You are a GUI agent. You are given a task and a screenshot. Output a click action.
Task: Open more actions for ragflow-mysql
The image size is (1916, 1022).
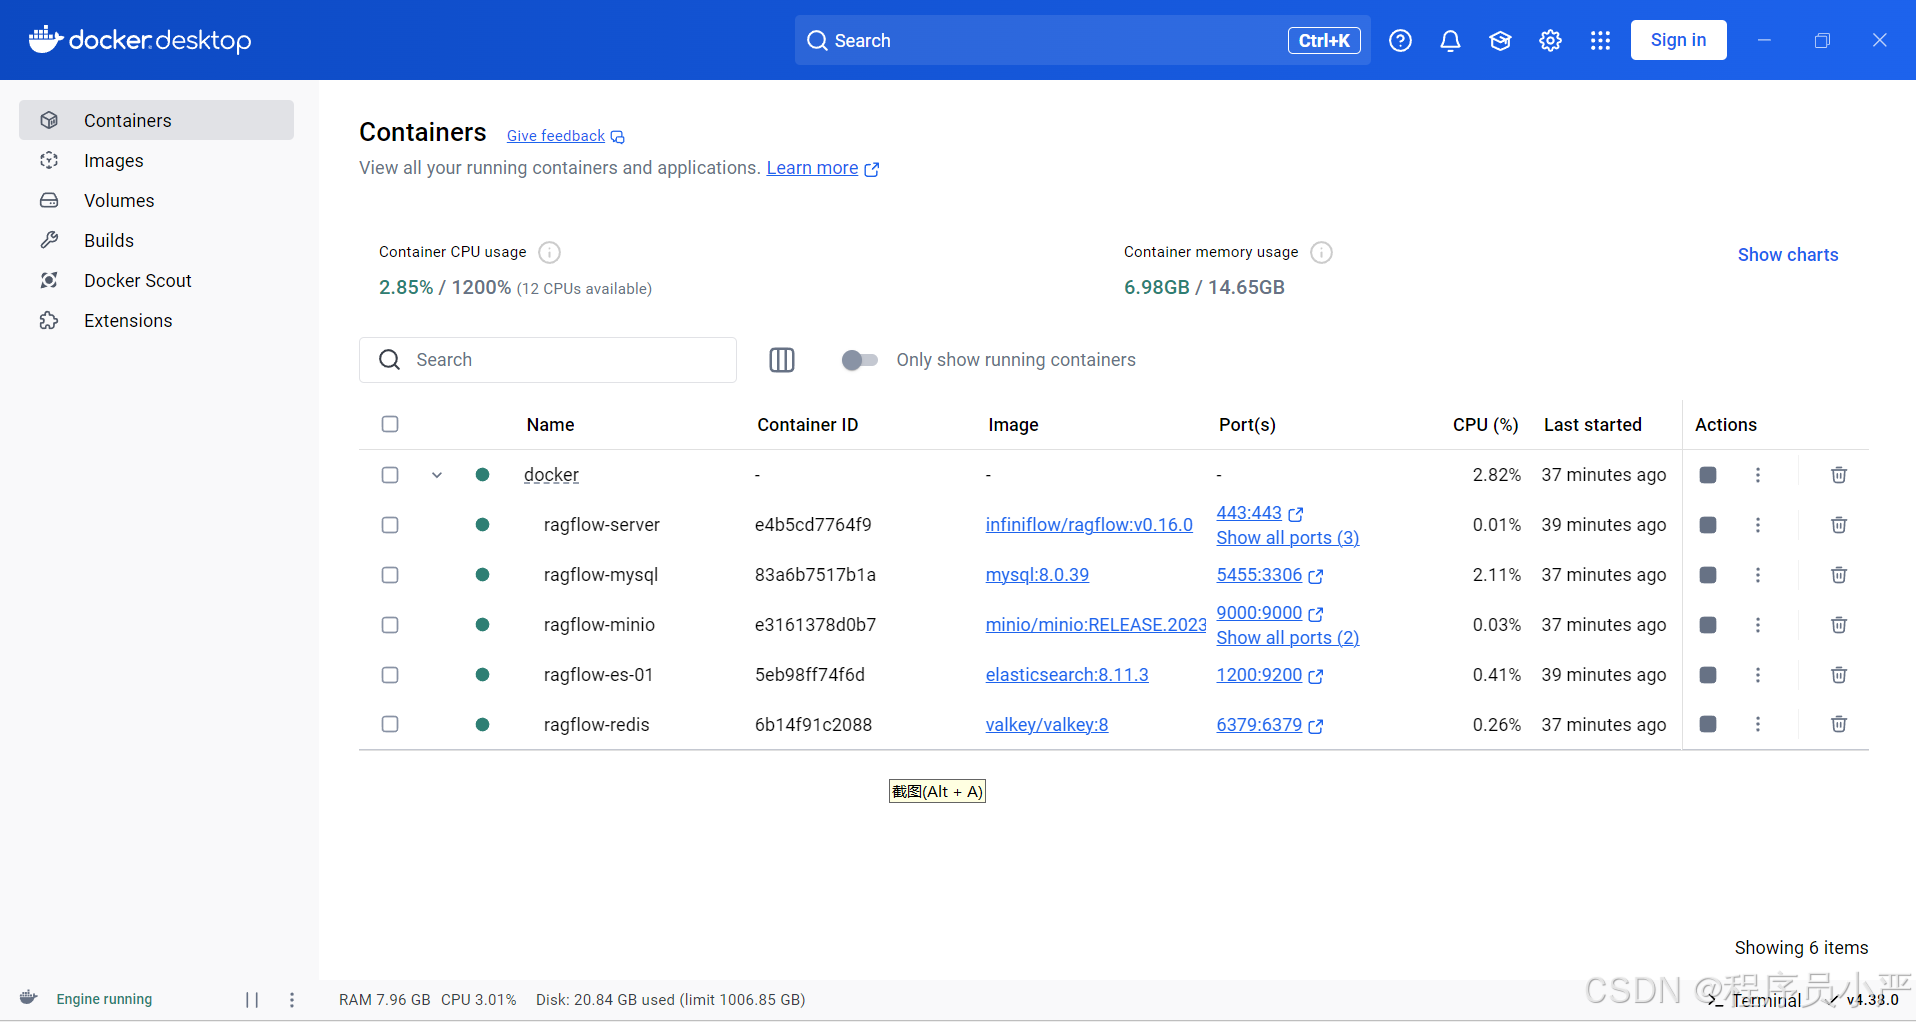click(1758, 575)
